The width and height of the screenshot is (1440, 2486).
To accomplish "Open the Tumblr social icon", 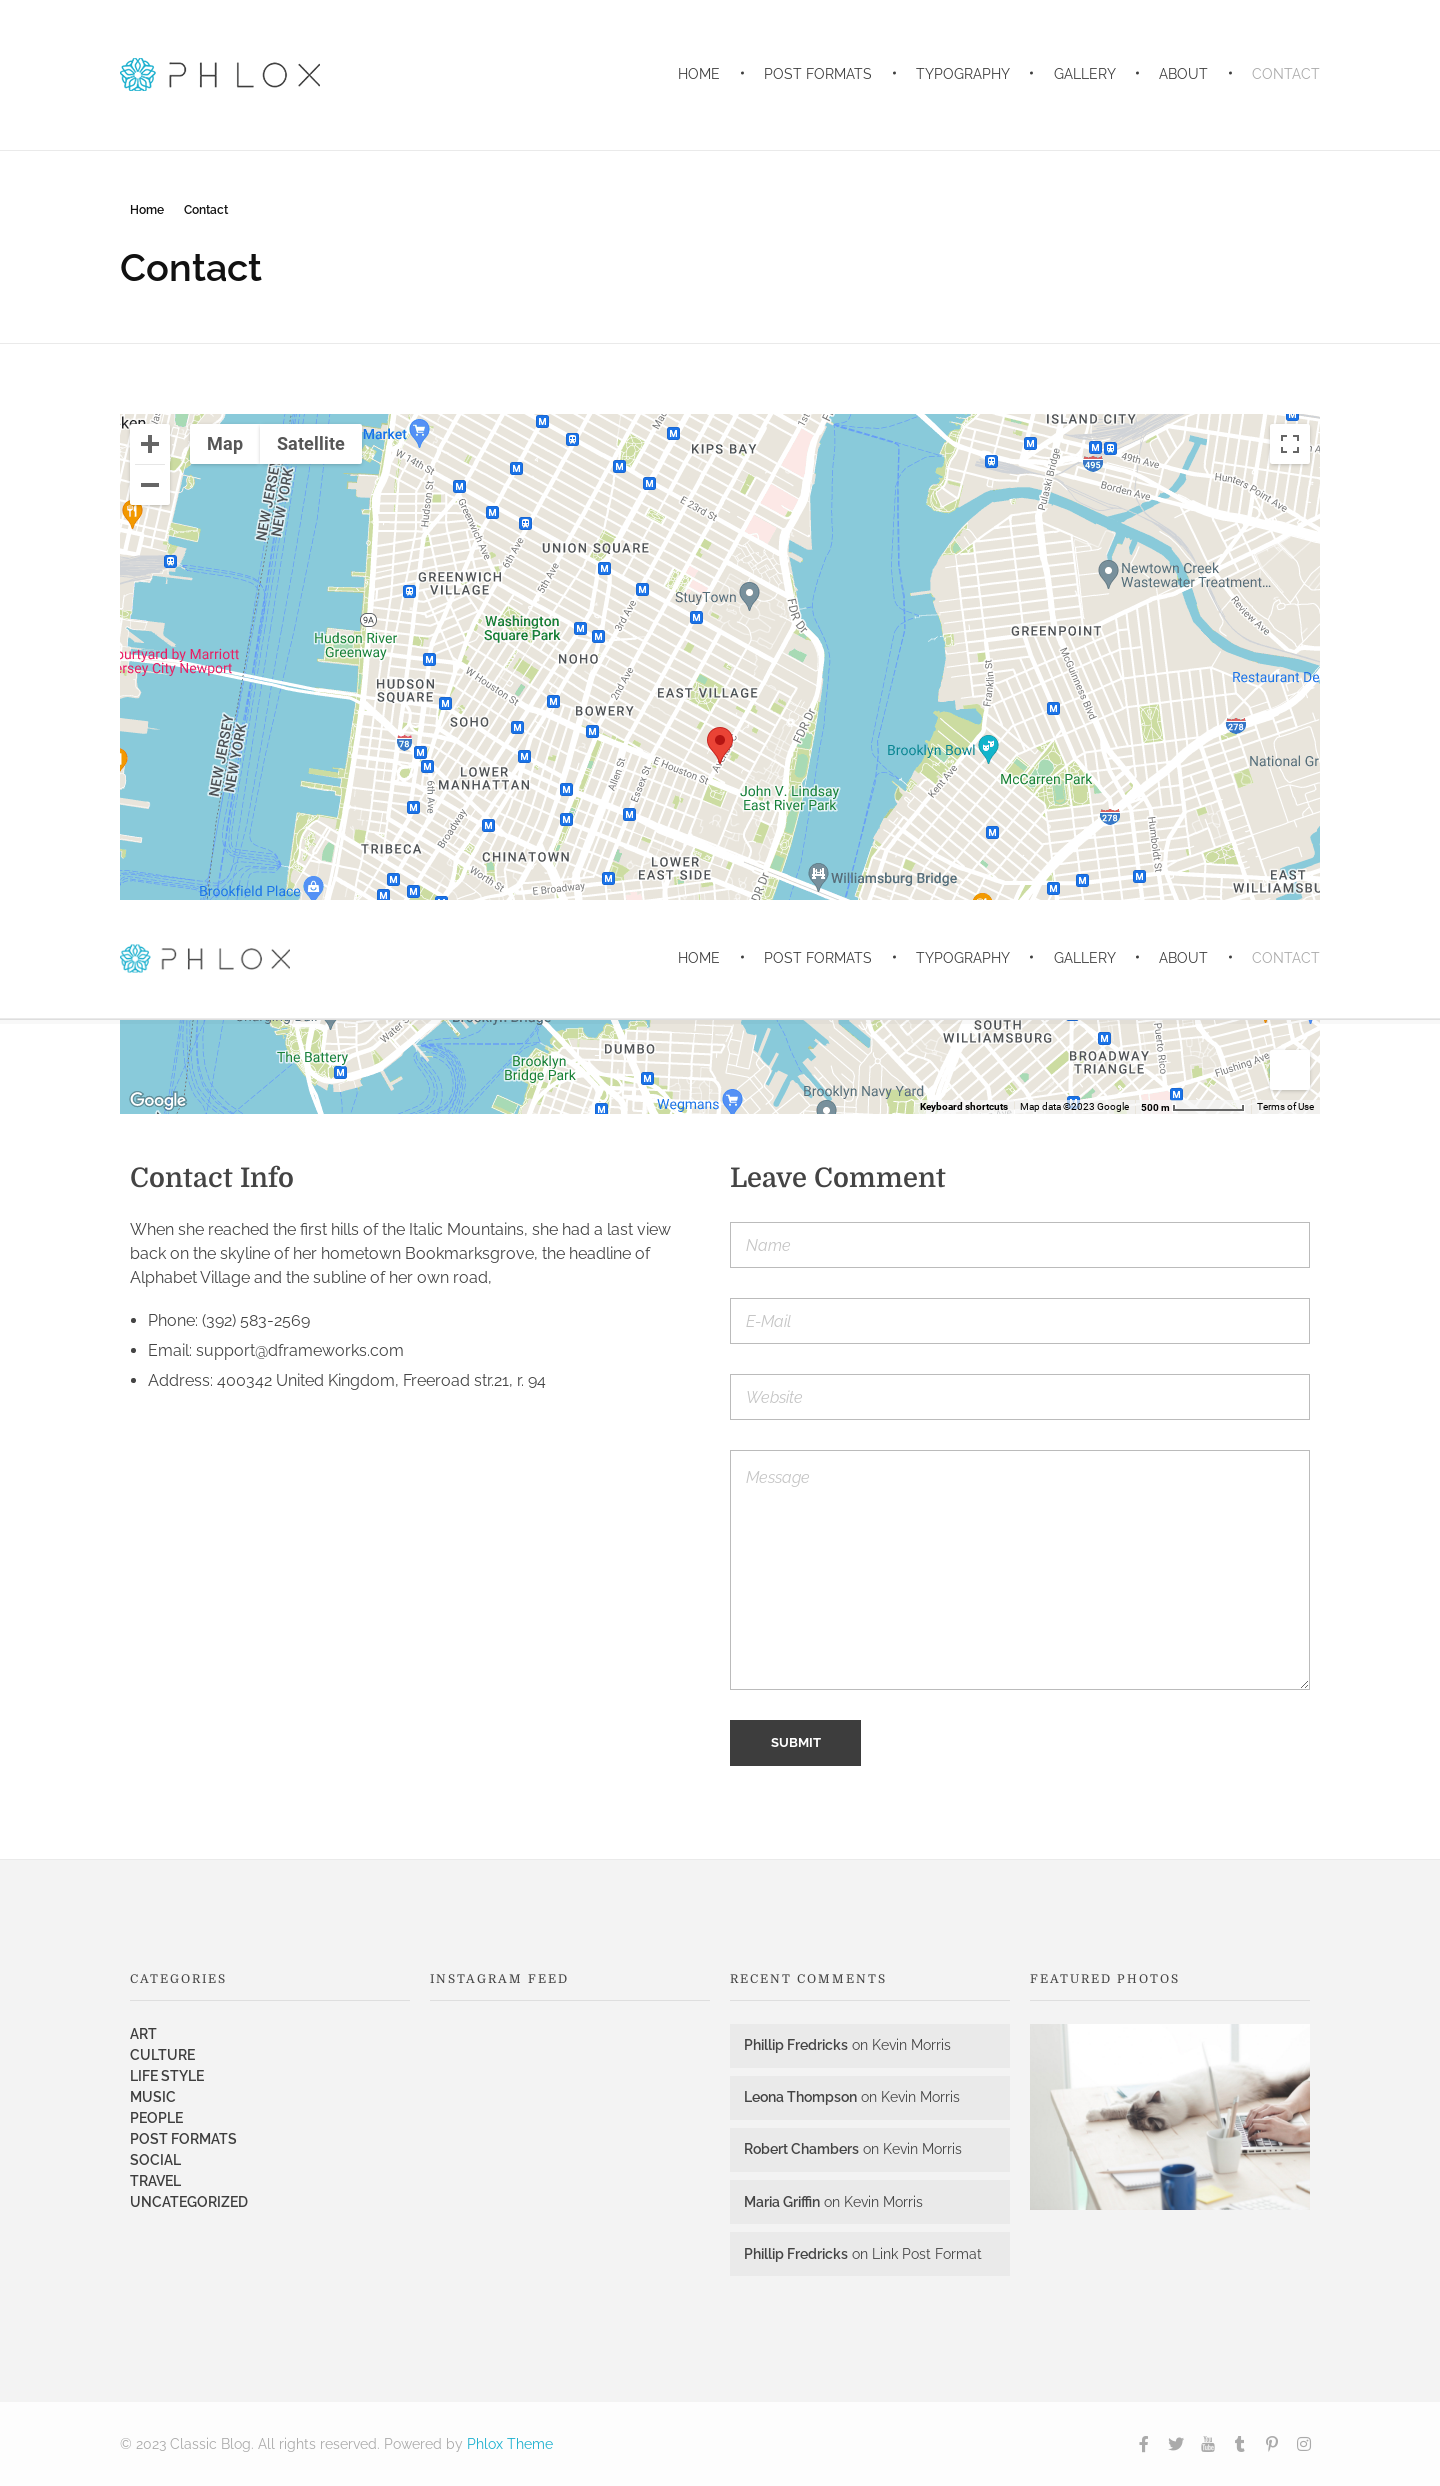I will (x=1240, y=2444).
